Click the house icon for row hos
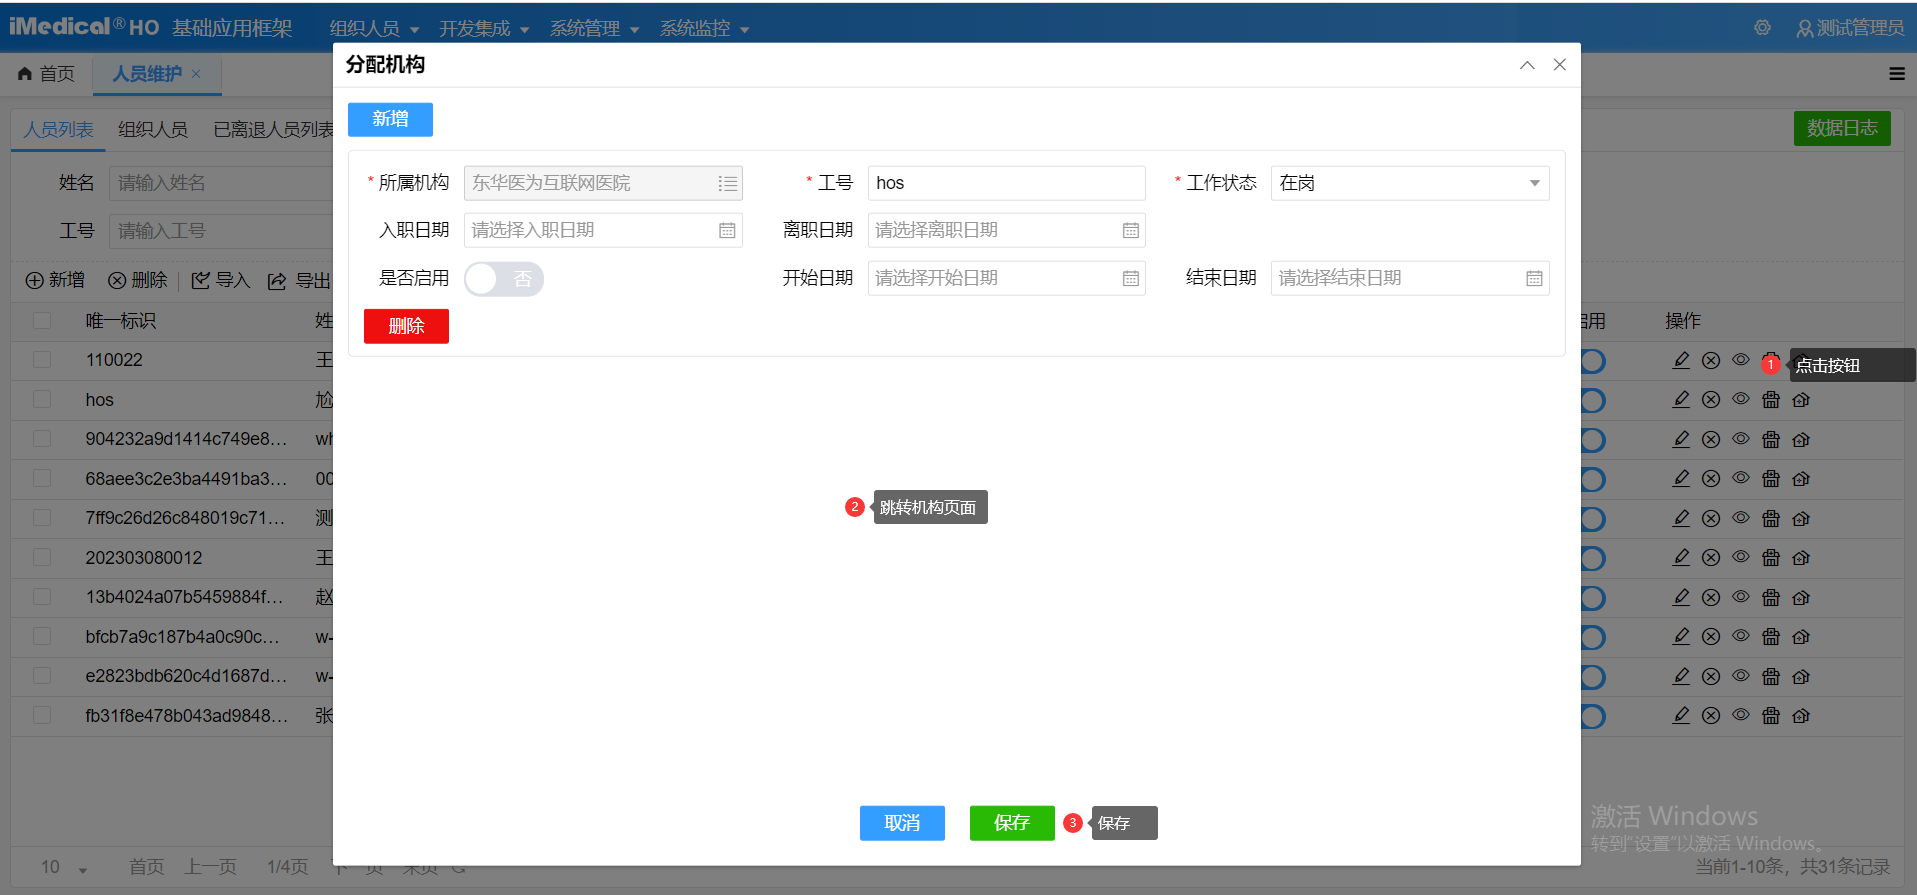Viewport: 1917px width, 895px height. tap(1801, 400)
